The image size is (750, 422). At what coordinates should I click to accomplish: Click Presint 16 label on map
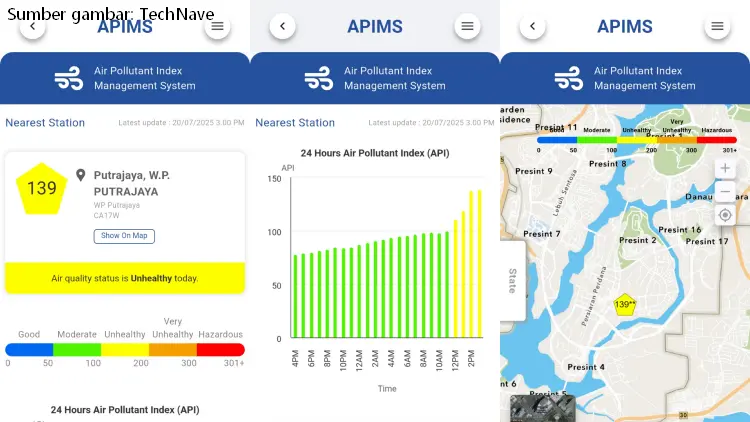(x=680, y=230)
